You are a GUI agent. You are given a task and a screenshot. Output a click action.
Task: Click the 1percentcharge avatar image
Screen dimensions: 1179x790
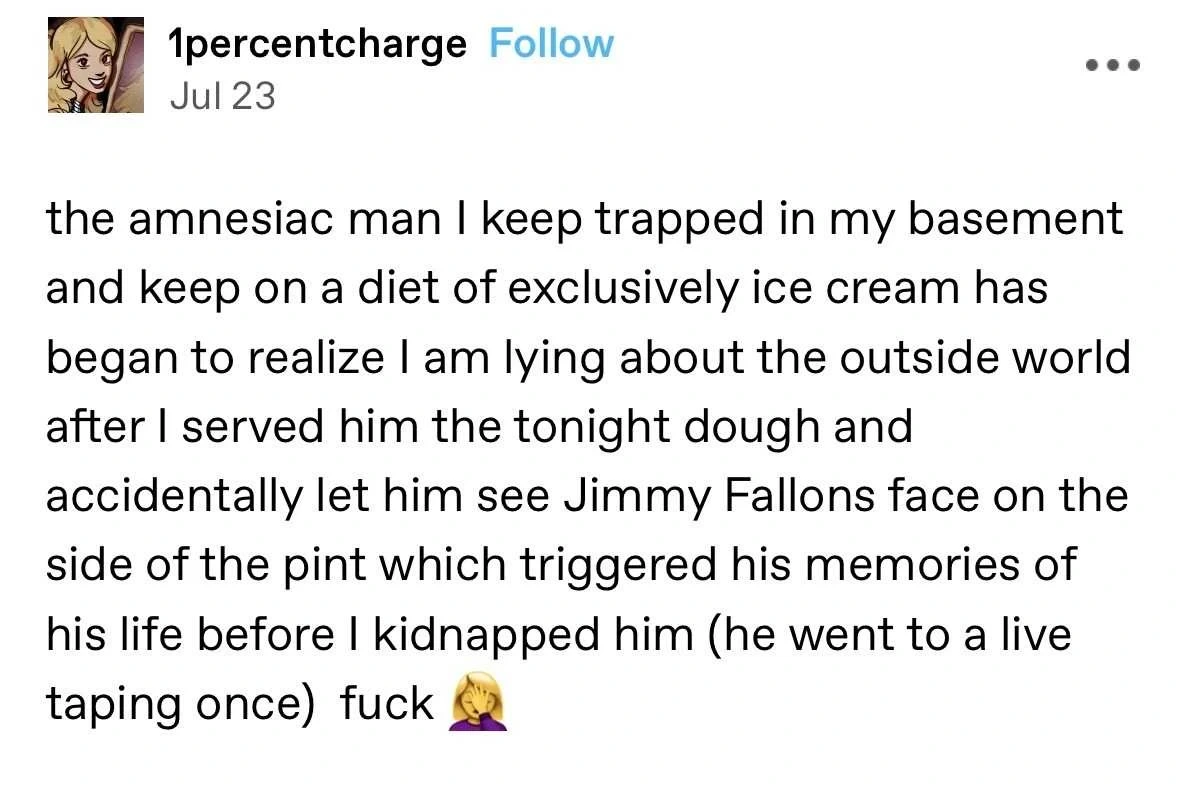click(95, 65)
